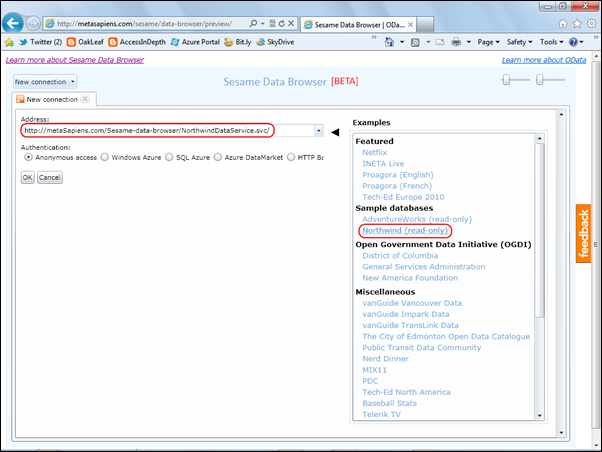Screen dimensions: 602x452
Task: Open the Page menu dropdown
Action: pos(488,42)
